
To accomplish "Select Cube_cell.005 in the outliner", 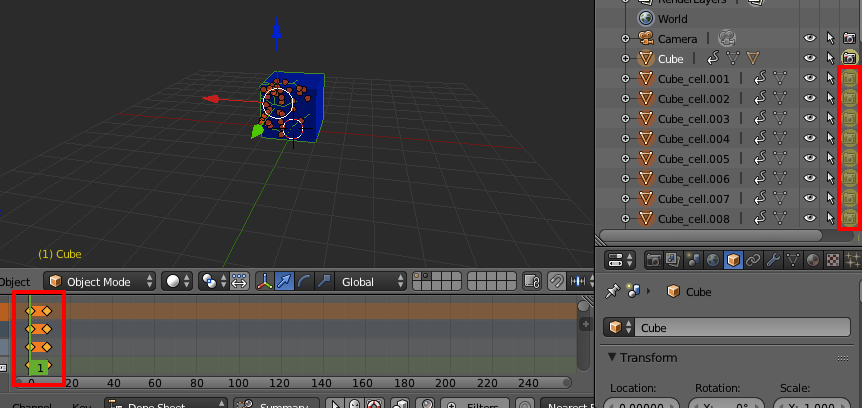I will pos(693,158).
